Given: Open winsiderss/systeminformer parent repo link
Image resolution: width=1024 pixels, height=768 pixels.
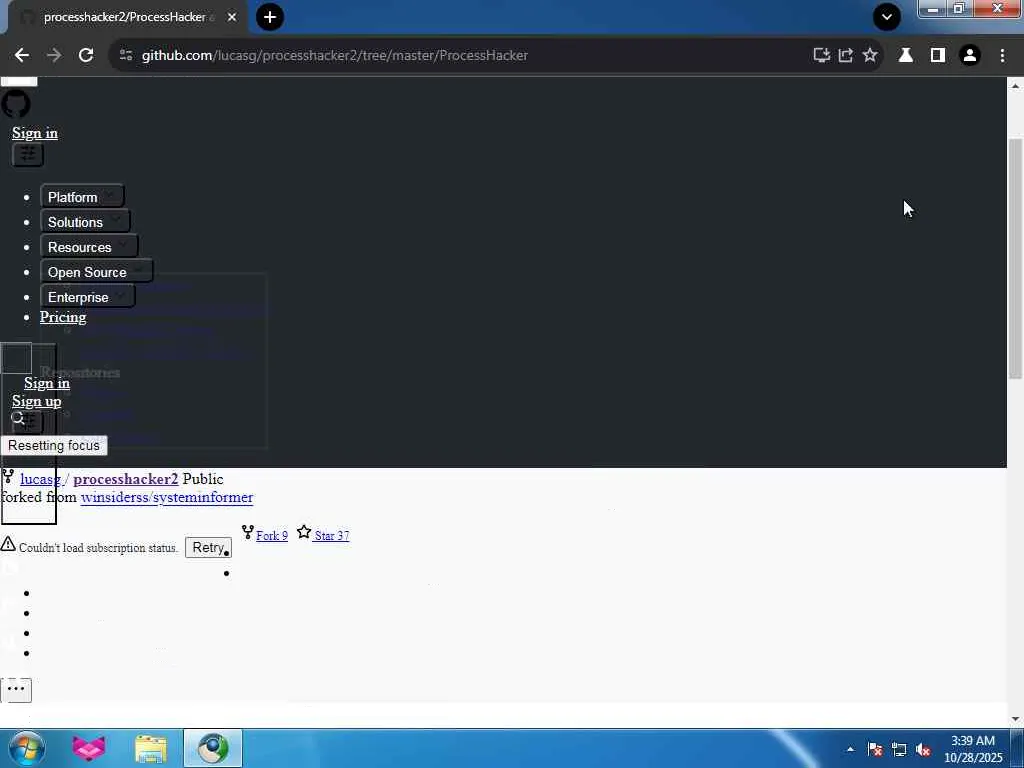Looking at the screenshot, I should (x=167, y=497).
